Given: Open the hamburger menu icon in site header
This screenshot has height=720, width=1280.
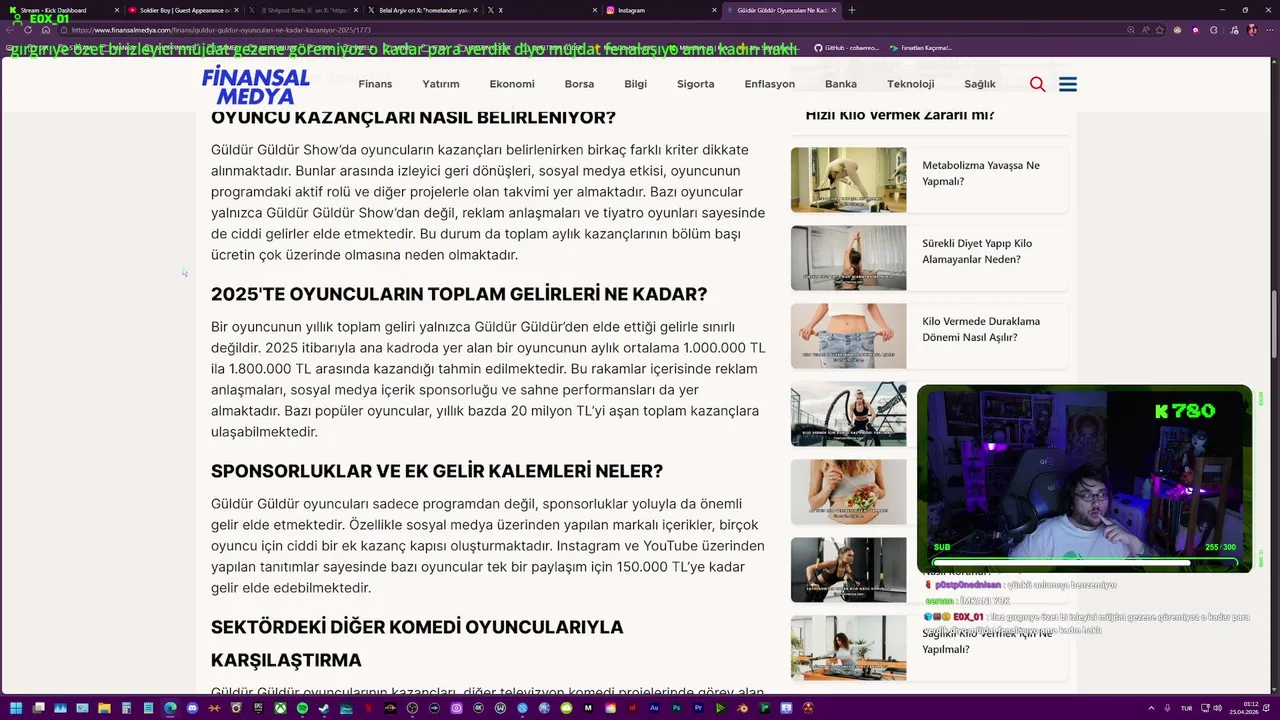Looking at the screenshot, I should [x=1068, y=84].
